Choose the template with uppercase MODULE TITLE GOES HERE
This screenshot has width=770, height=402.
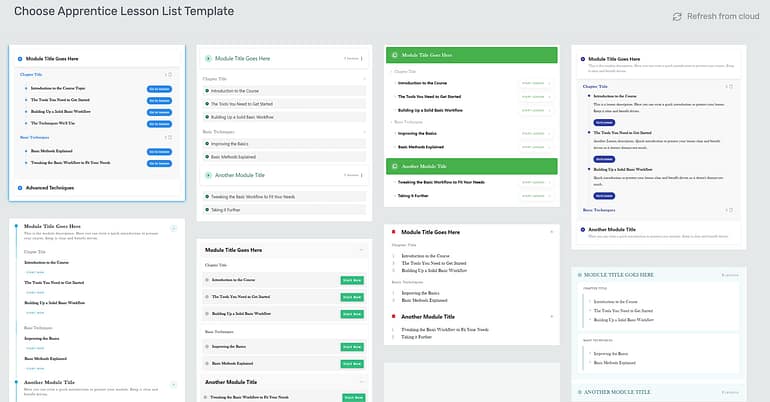tap(659, 334)
